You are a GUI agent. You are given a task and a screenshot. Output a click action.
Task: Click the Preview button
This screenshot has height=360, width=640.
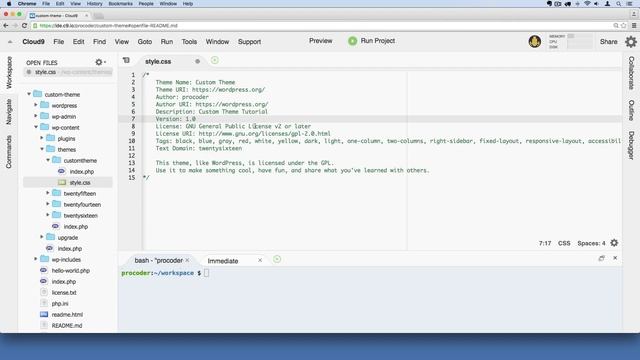coord(321,41)
